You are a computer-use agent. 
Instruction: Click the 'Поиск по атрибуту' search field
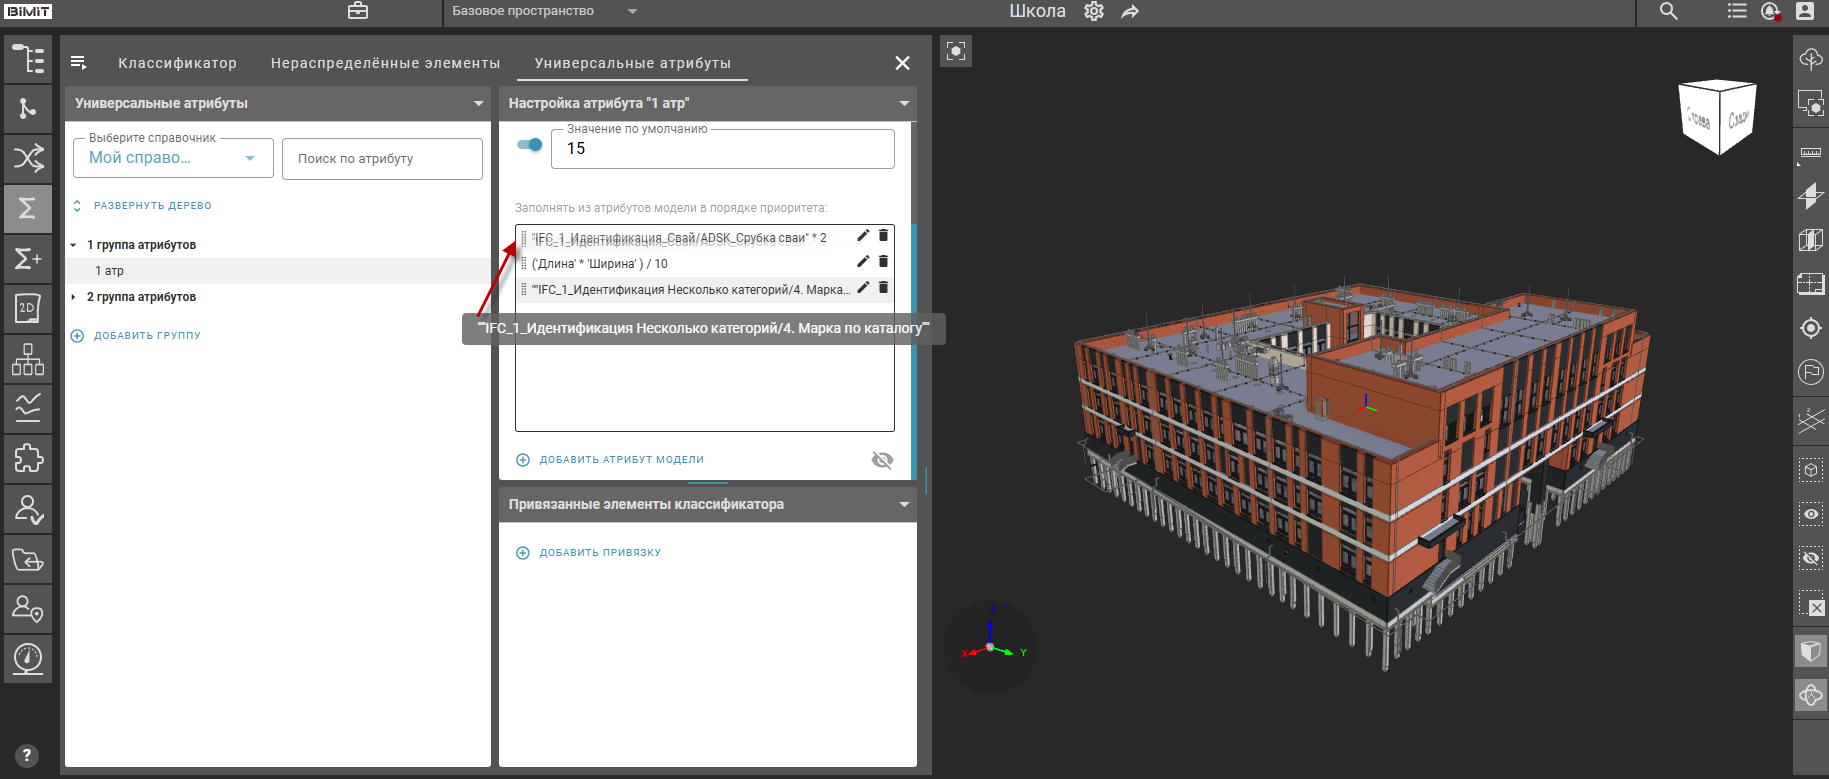(x=382, y=159)
